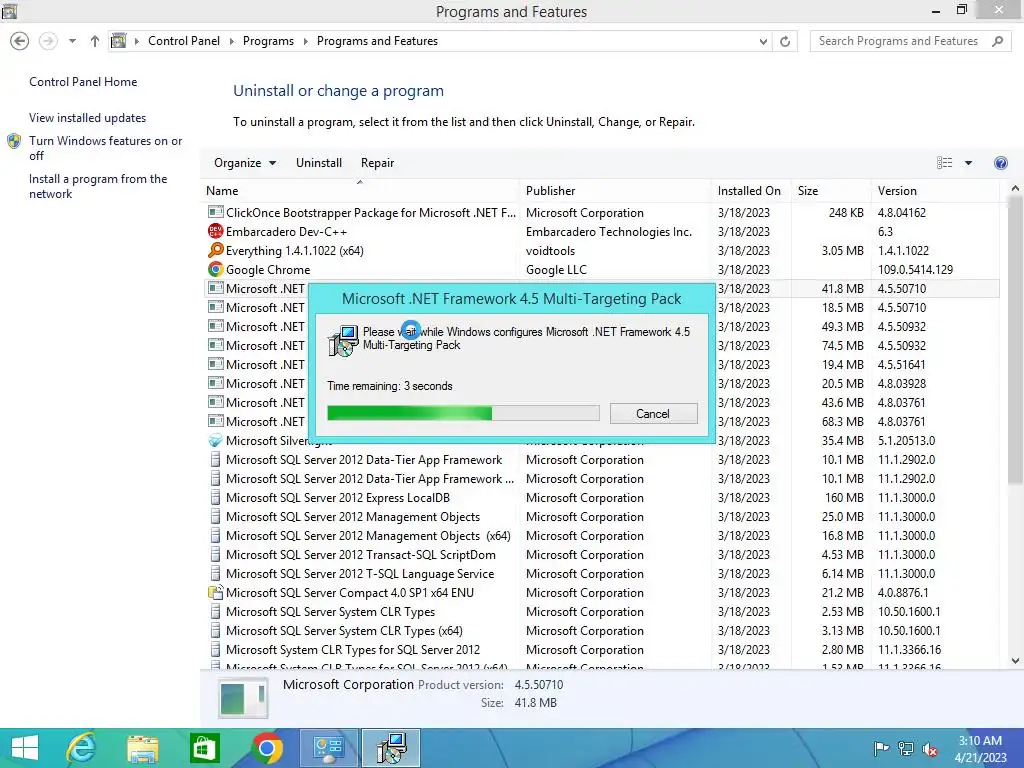The image size is (1024, 768).
Task: Click version 109.0.5414.129 cell
Action: [x=915, y=269]
